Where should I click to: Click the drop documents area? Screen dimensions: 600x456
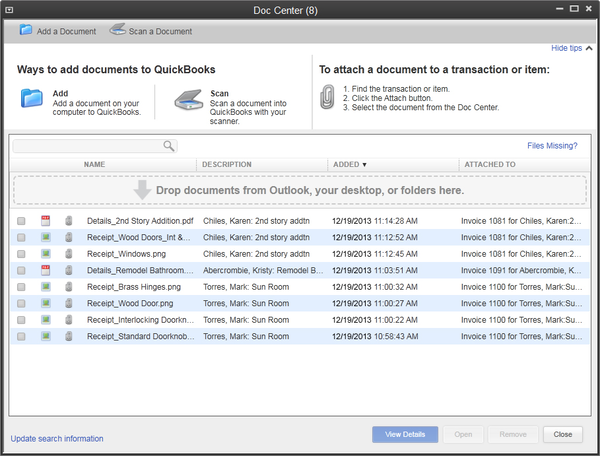click(x=300, y=190)
